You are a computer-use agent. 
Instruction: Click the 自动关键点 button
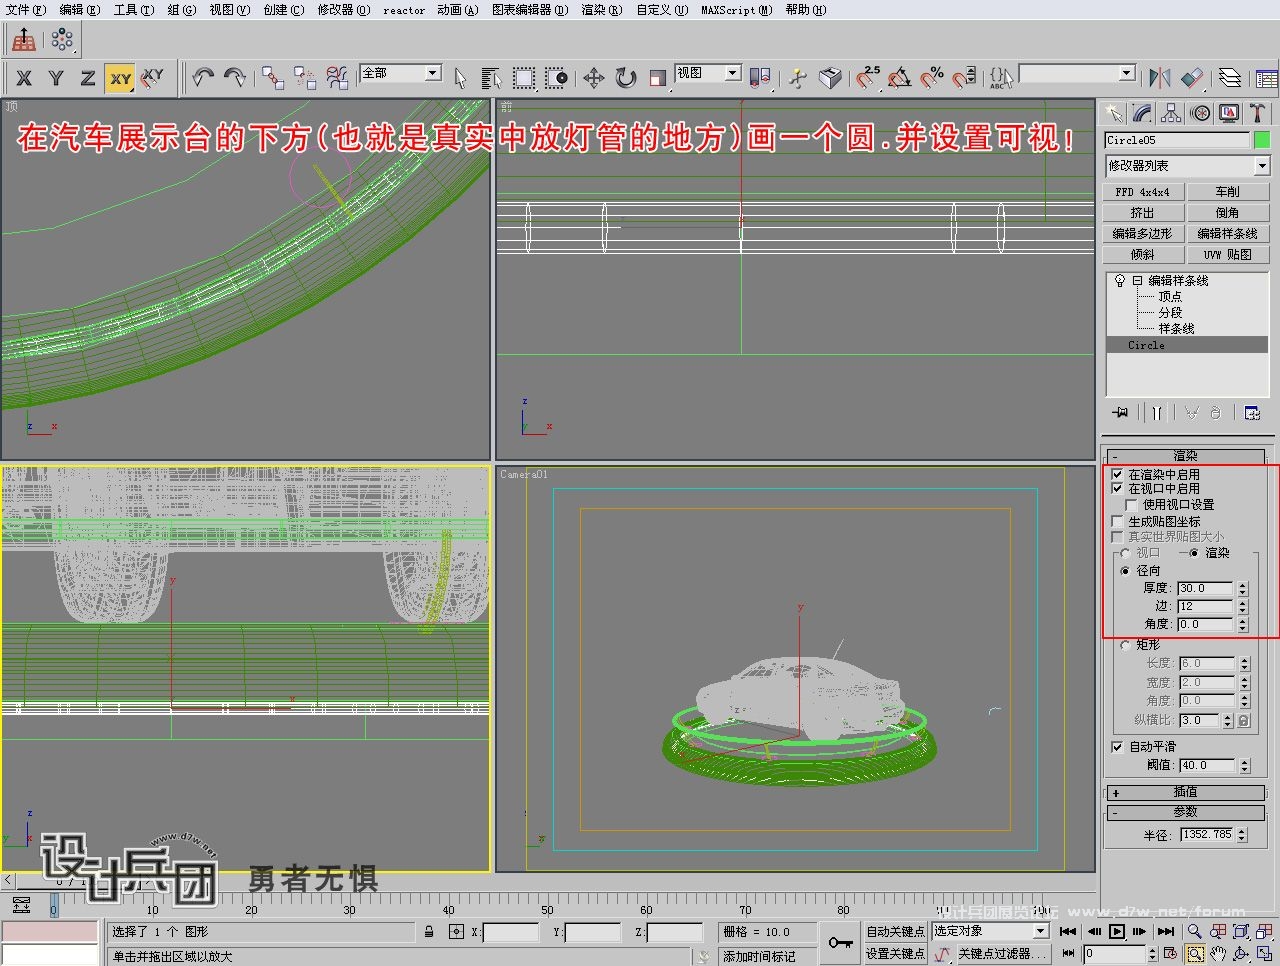point(895,931)
